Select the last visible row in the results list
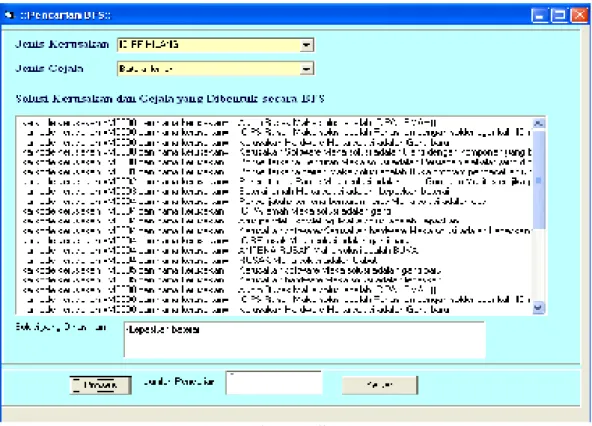Image resolution: width=592 pixels, height=426 pixels. click(274, 309)
